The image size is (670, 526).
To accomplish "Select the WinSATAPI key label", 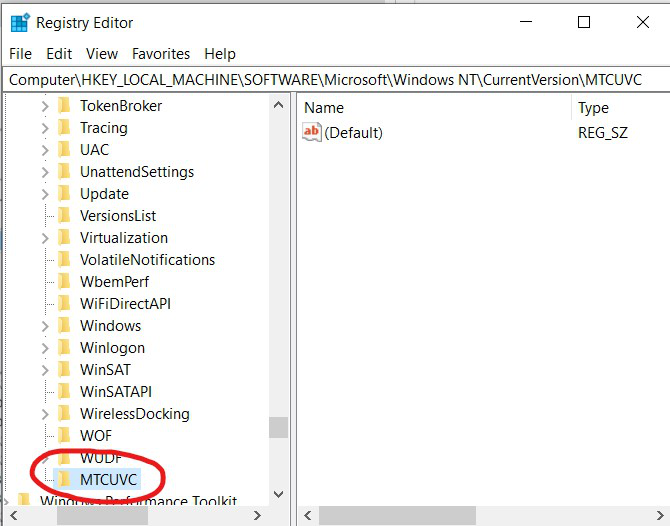I will pos(116,391).
